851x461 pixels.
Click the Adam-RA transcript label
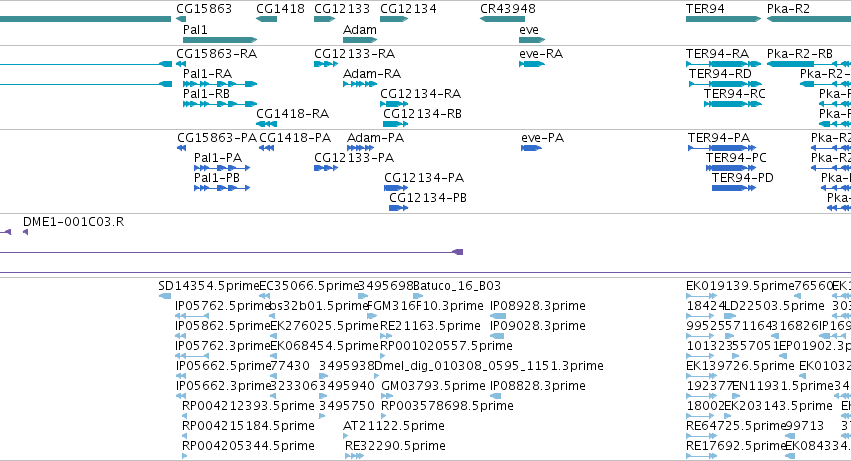click(372, 74)
